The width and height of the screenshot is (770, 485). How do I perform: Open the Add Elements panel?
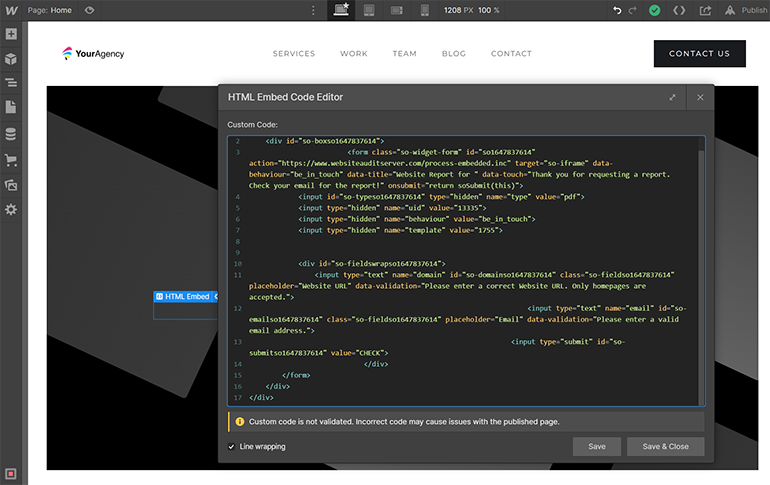tap(11, 34)
